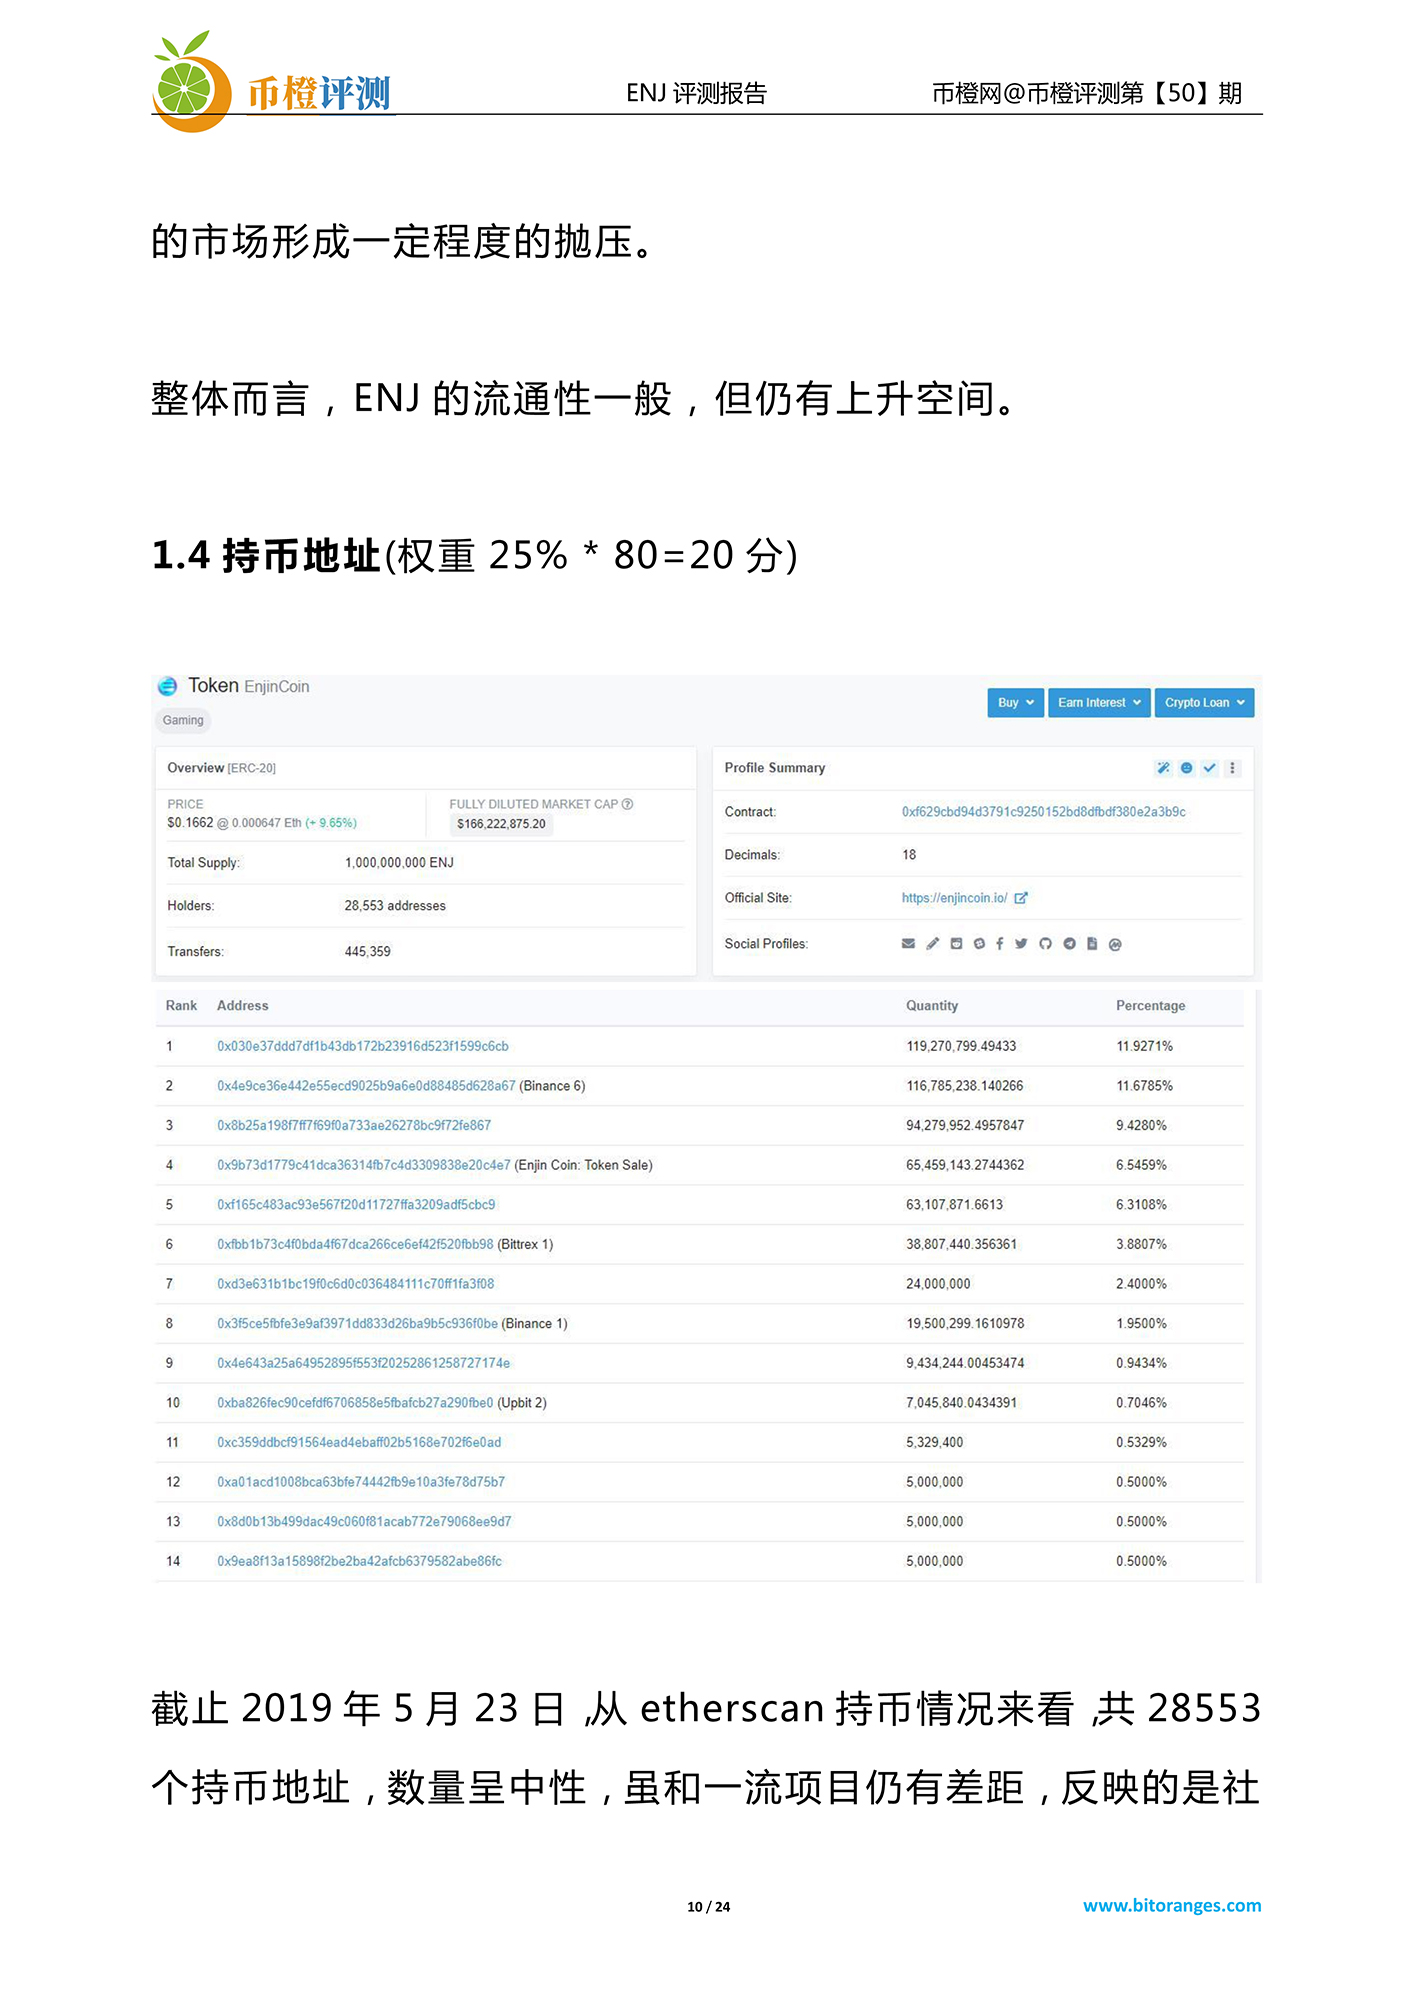Click the holders table vertical scrollbar
The image size is (1414, 2000).
(1257, 1286)
